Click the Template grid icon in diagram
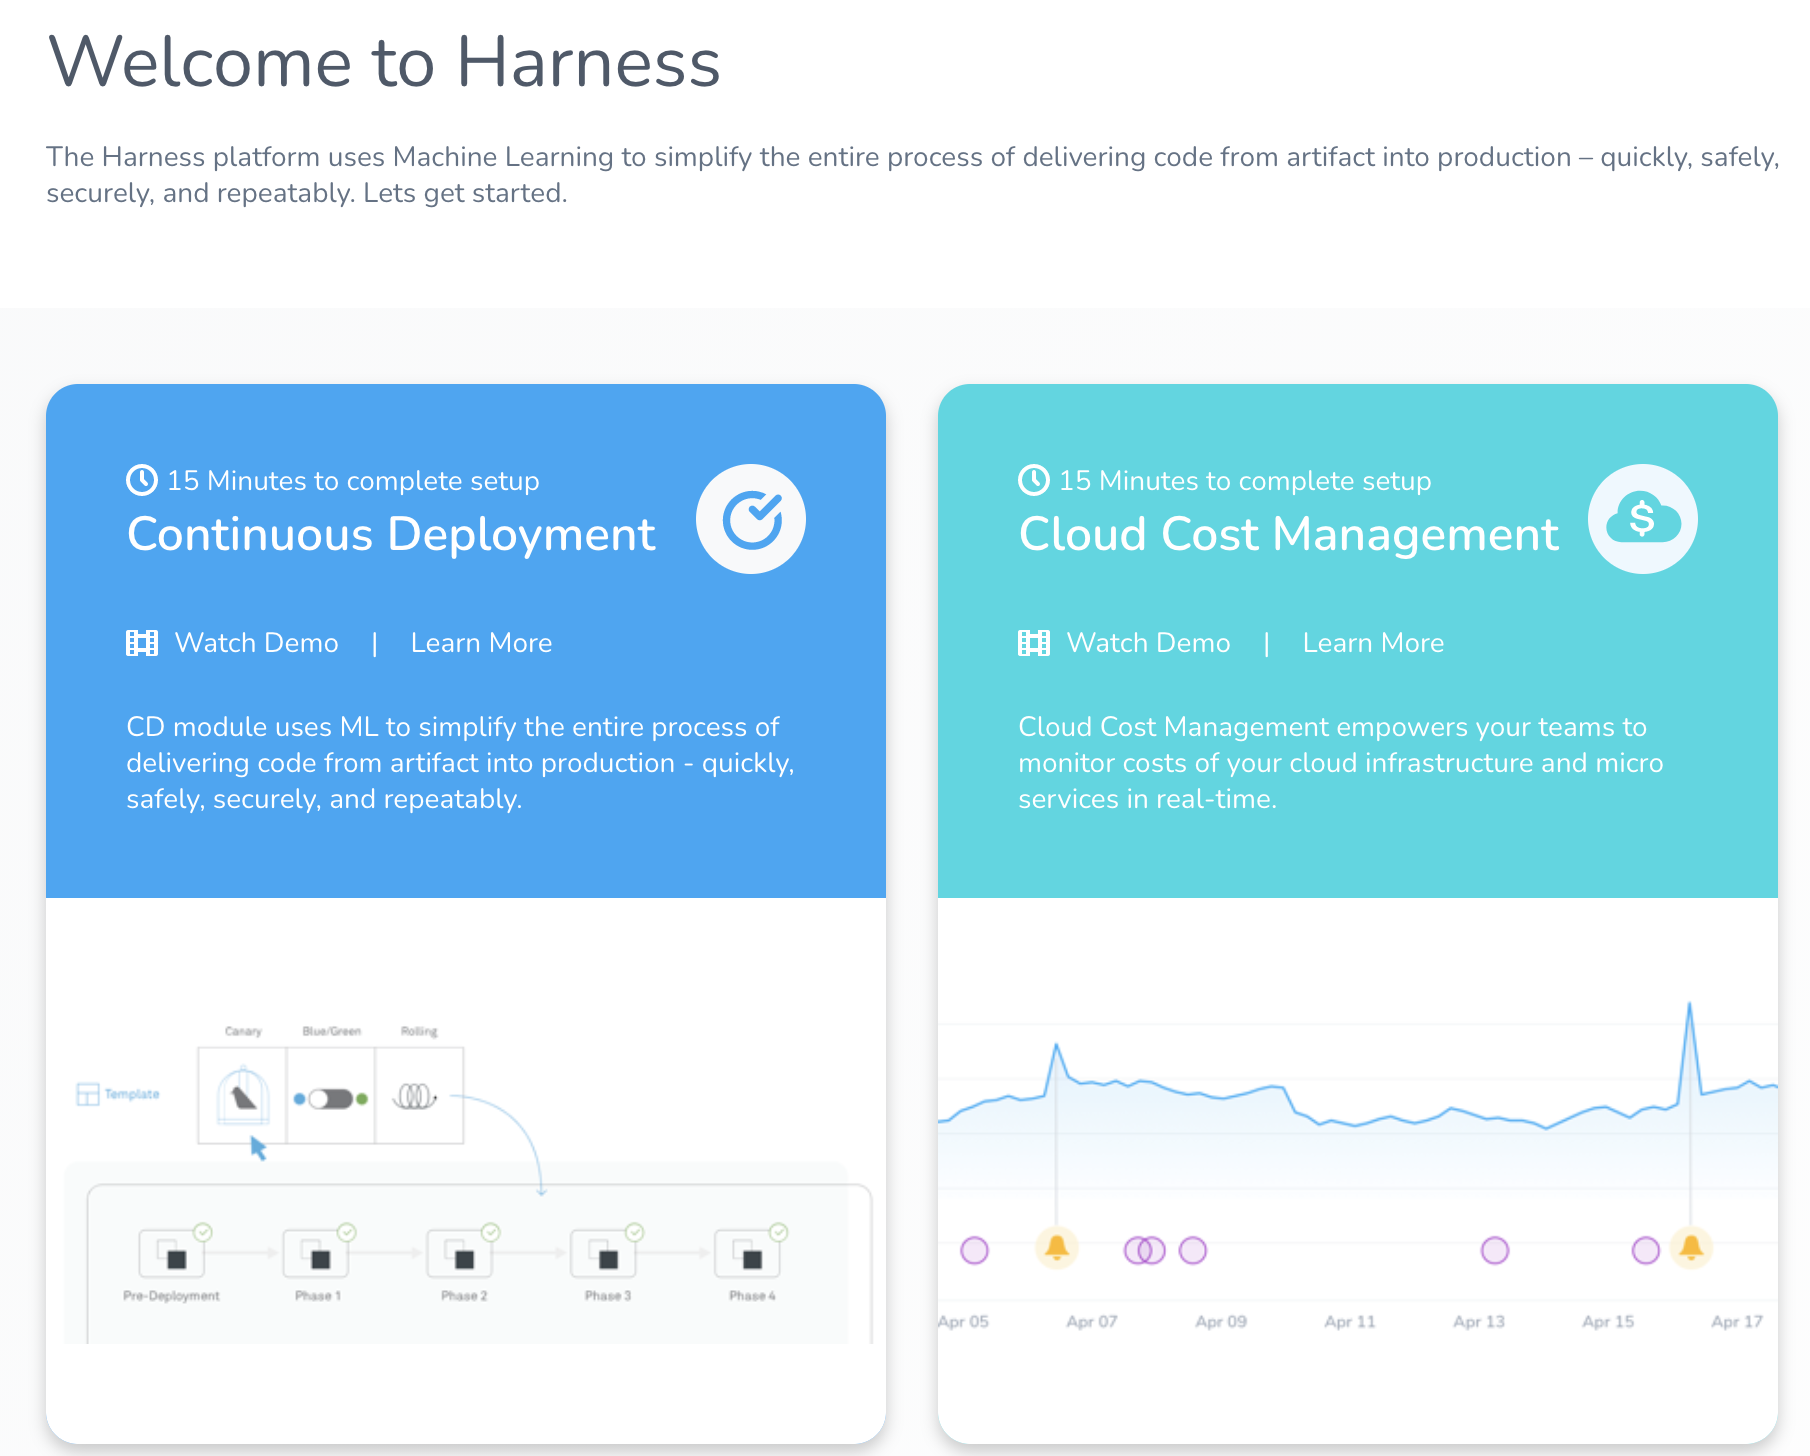This screenshot has width=1810, height=1456. 88,1094
